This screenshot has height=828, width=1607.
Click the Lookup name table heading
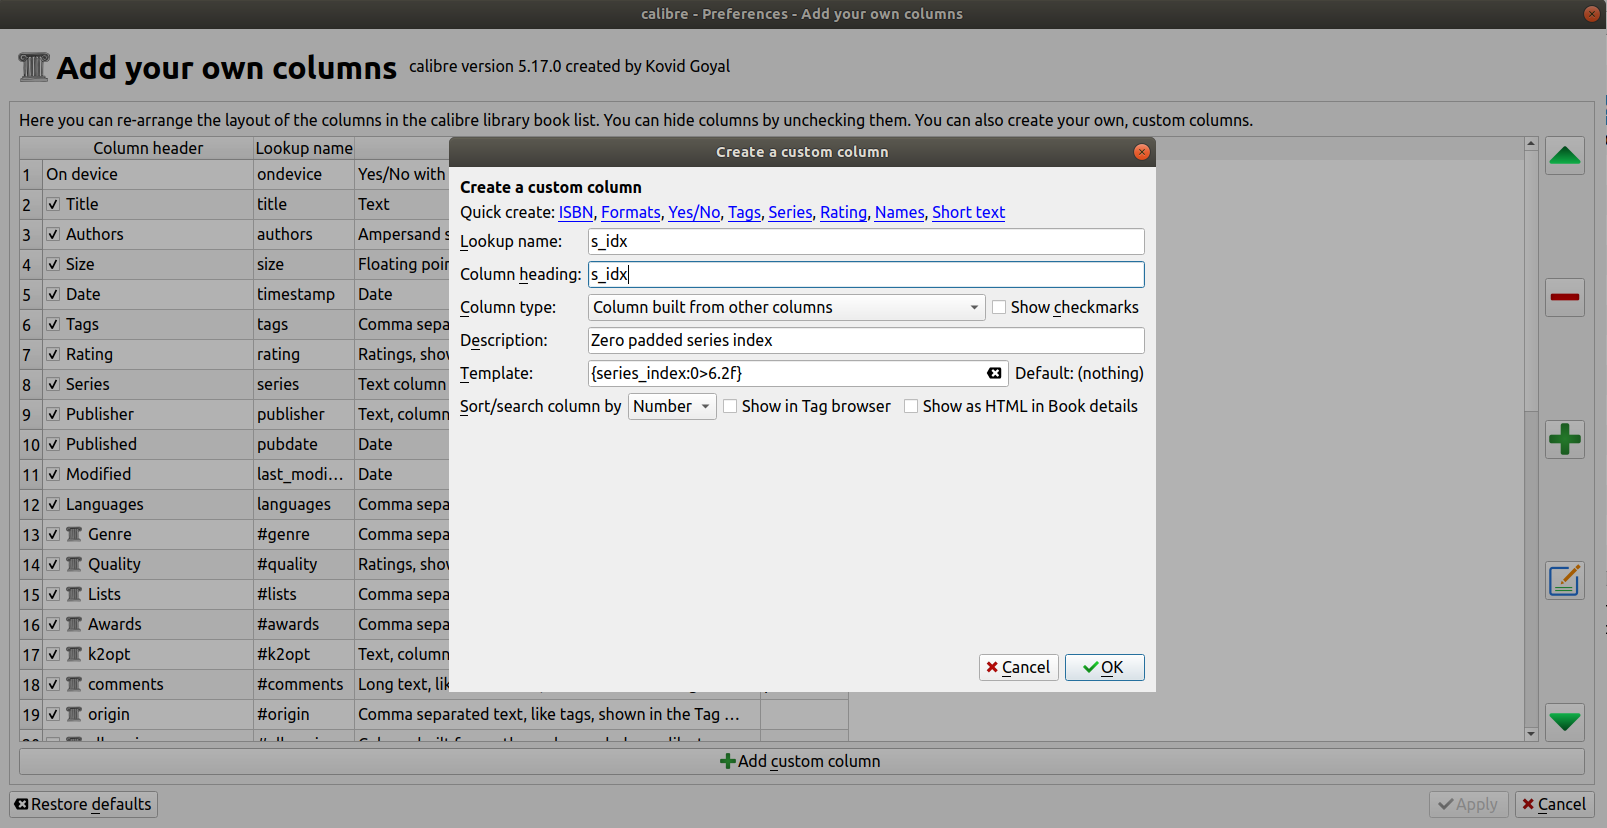pyautogui.click(x=304, y=148)
